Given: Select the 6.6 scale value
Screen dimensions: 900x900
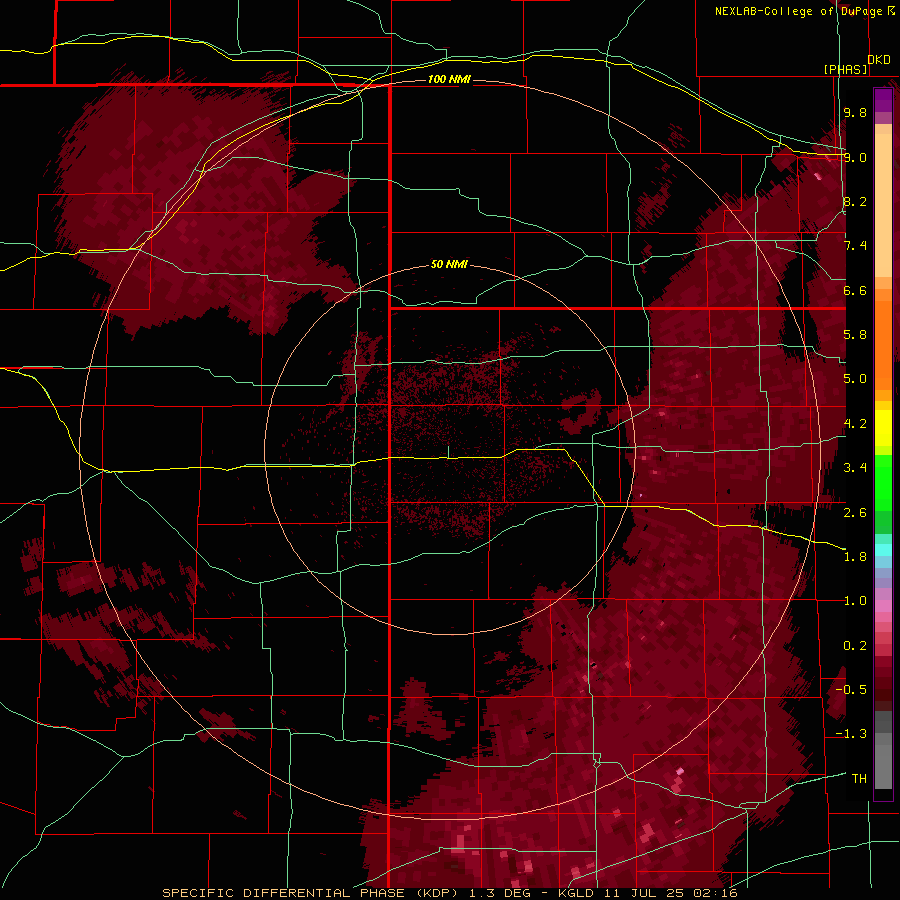Looking at the screenshot, I should (x=855, y=290).
